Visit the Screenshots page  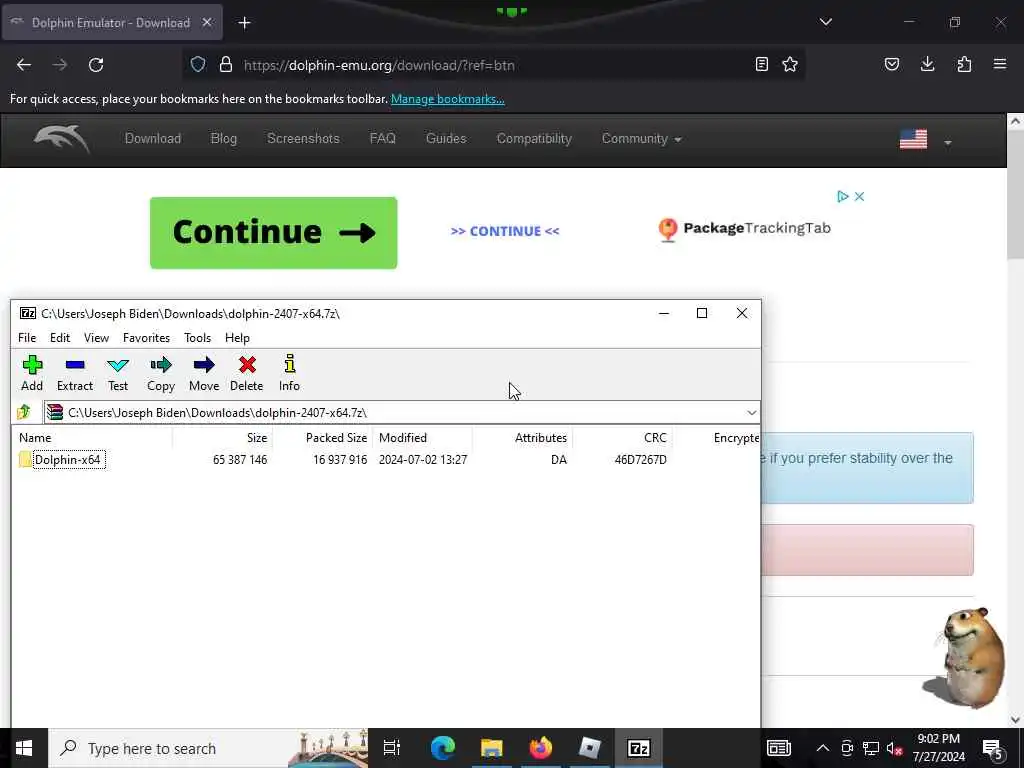coord(303,138)
